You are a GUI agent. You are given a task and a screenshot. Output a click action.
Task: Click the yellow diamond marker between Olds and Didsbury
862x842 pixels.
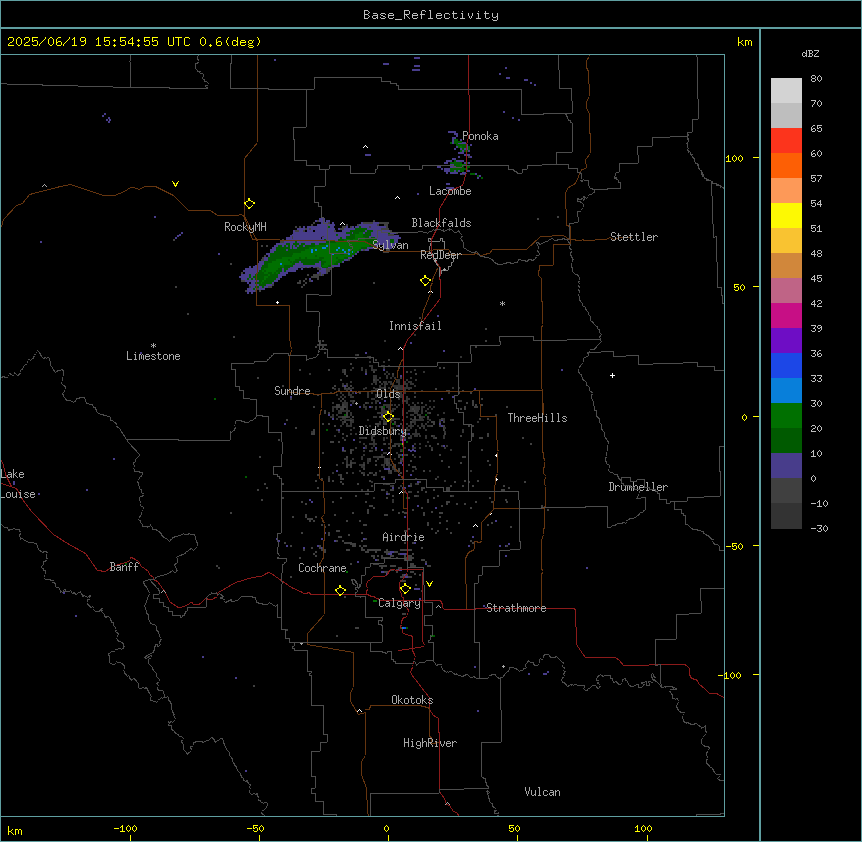(x=388, y=417)
